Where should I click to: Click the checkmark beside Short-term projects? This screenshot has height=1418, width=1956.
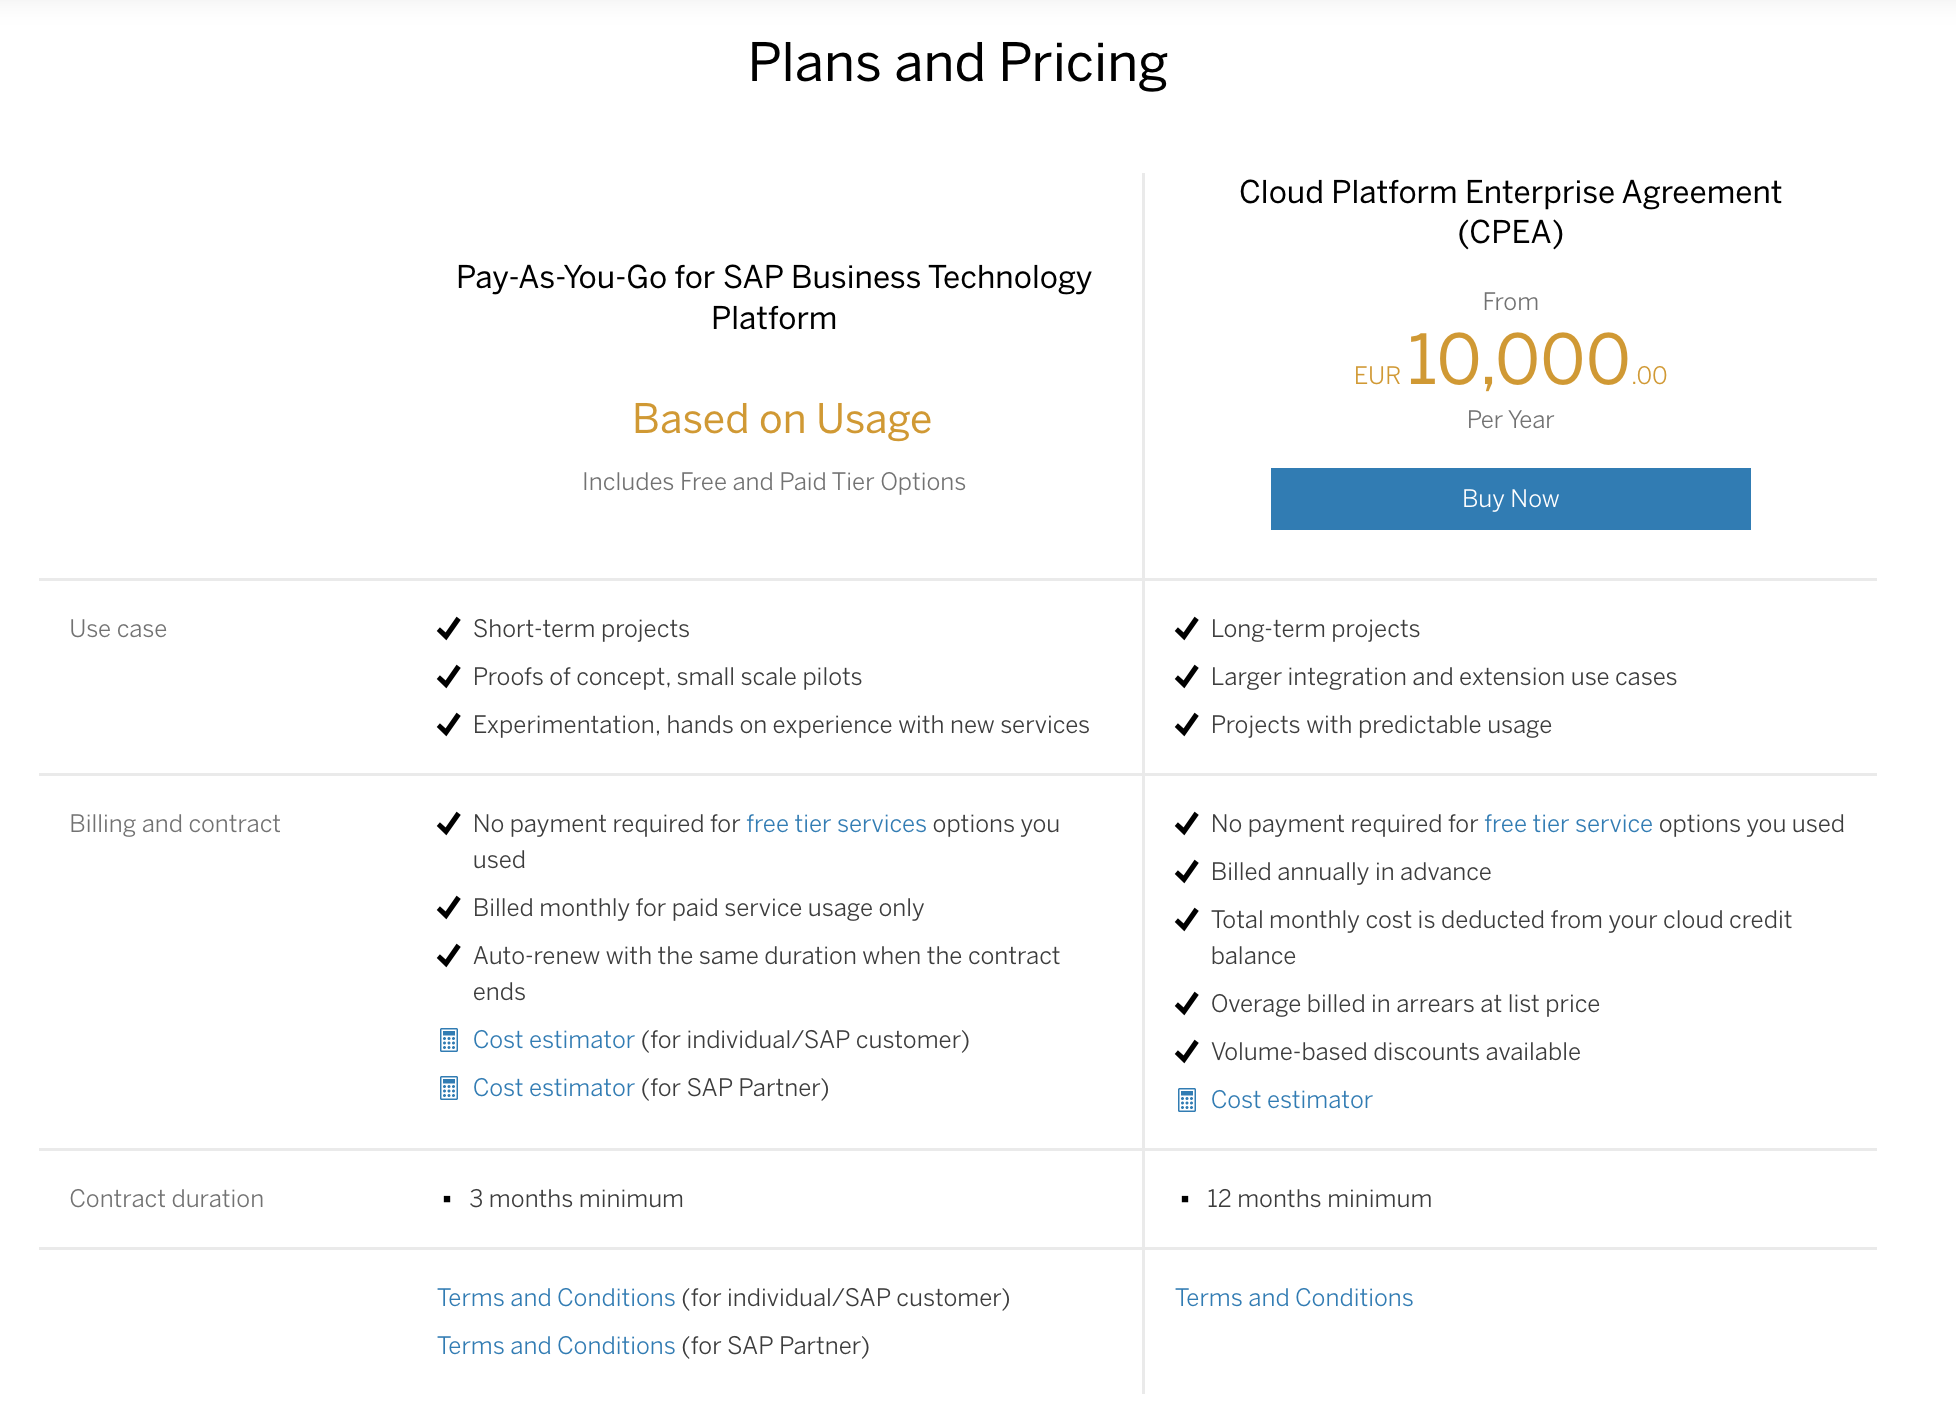447,629
